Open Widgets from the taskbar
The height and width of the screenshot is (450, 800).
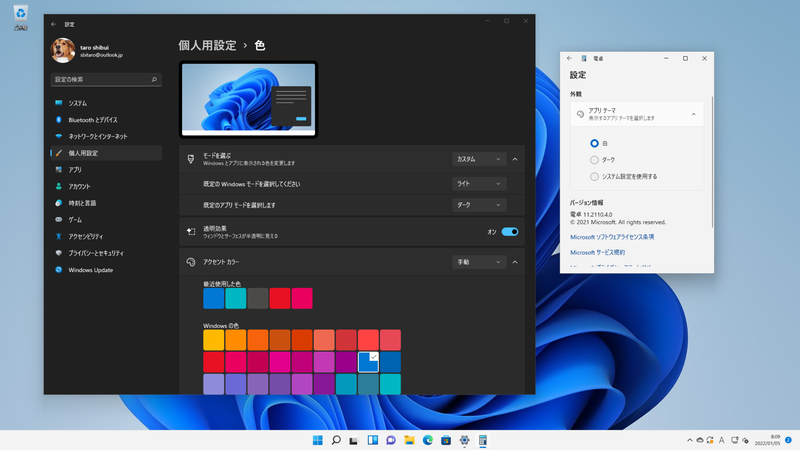click(372, 440)
